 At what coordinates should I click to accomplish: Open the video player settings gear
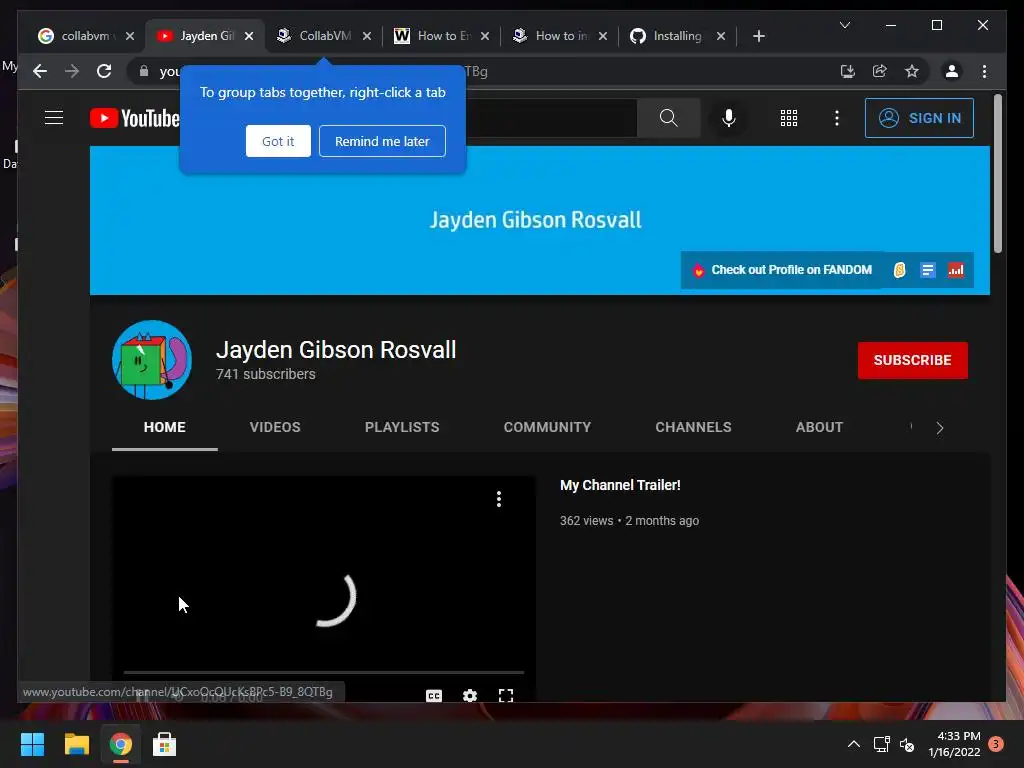pyautogui.click(x=470, y=696)
